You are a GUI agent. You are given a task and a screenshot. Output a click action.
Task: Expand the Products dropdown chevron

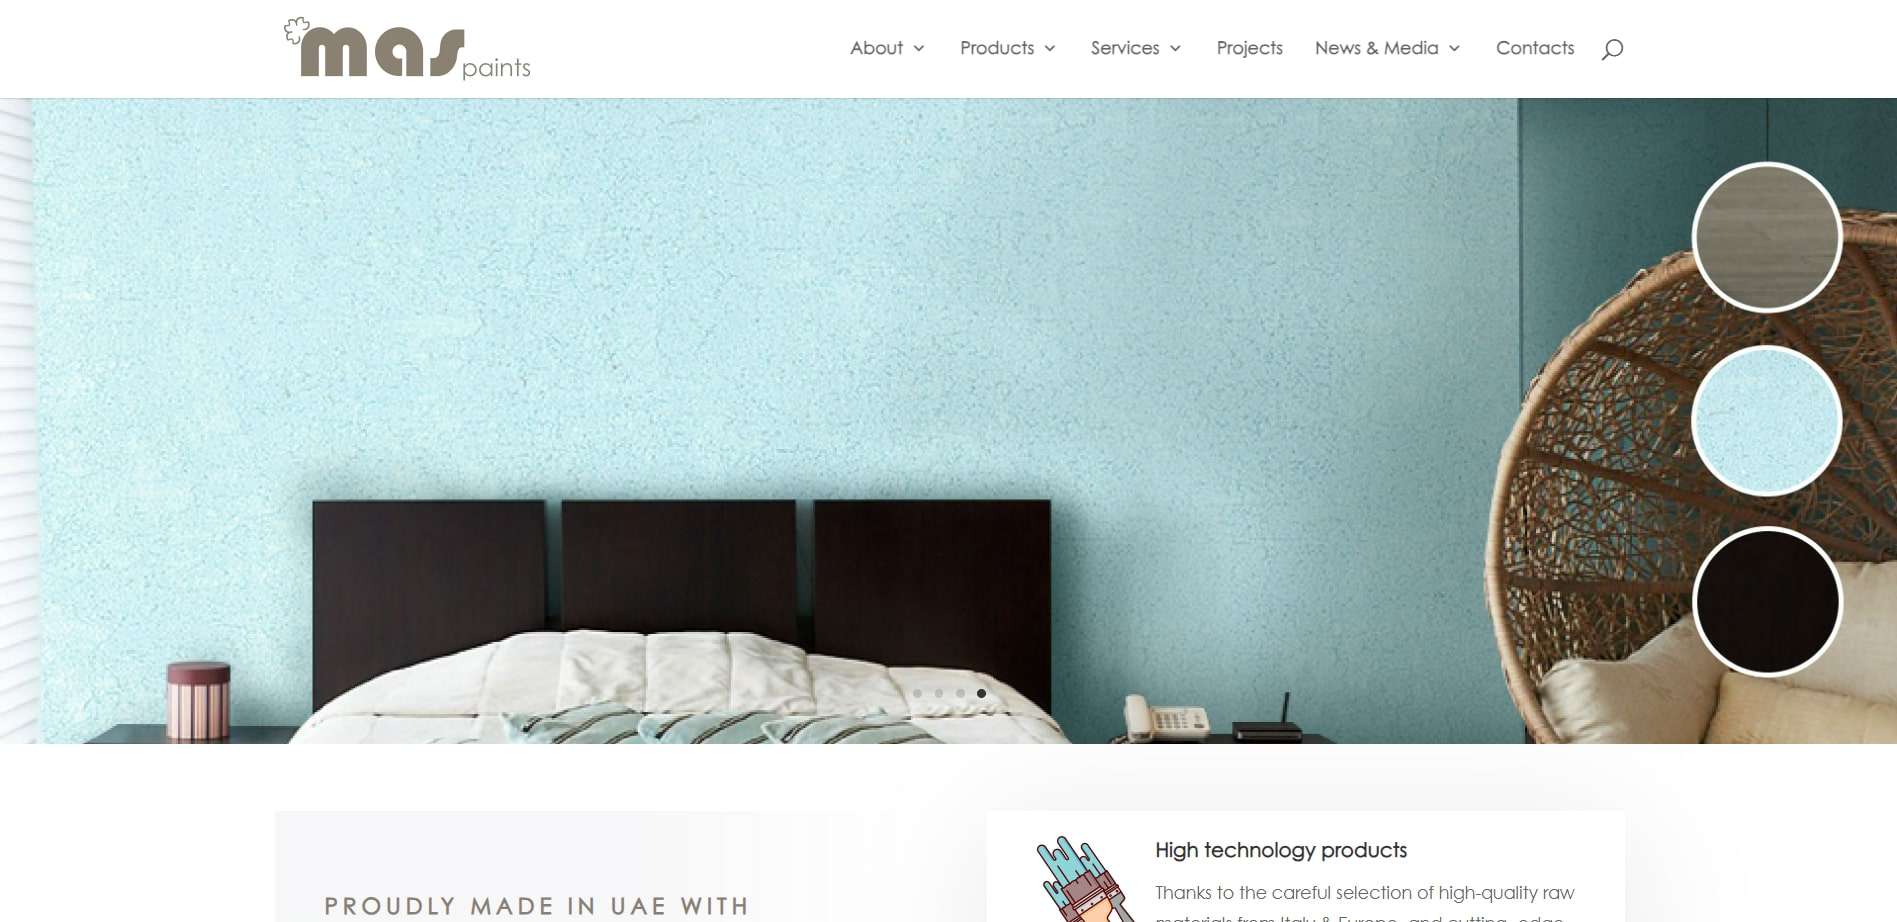coord(1050,49)
